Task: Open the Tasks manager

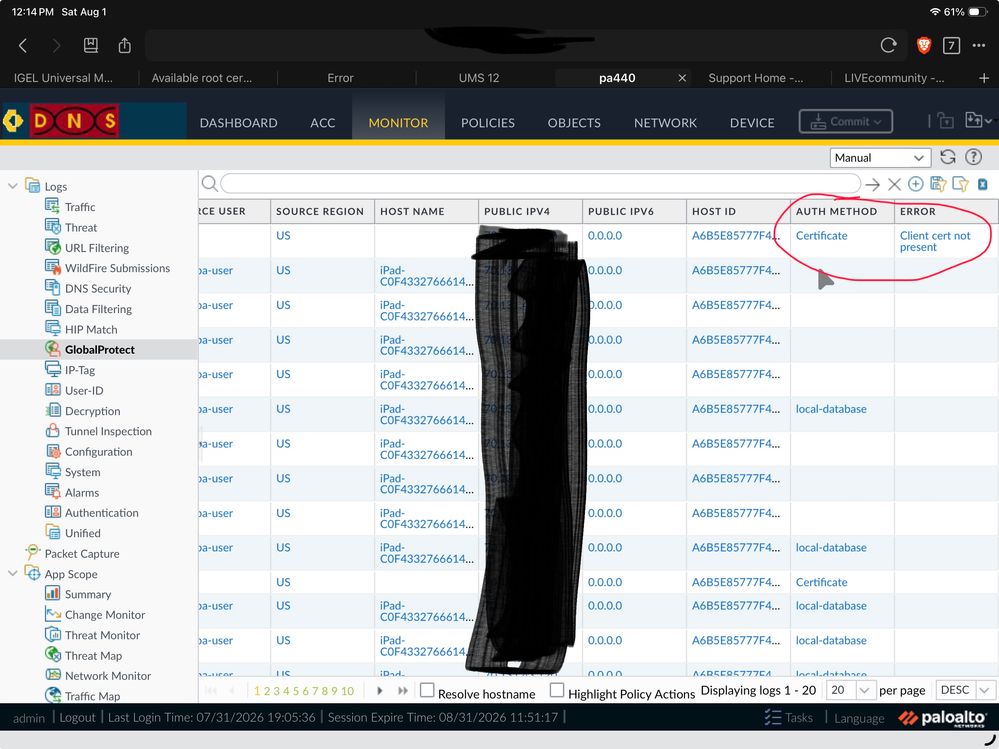Action: tap(789, 718)
